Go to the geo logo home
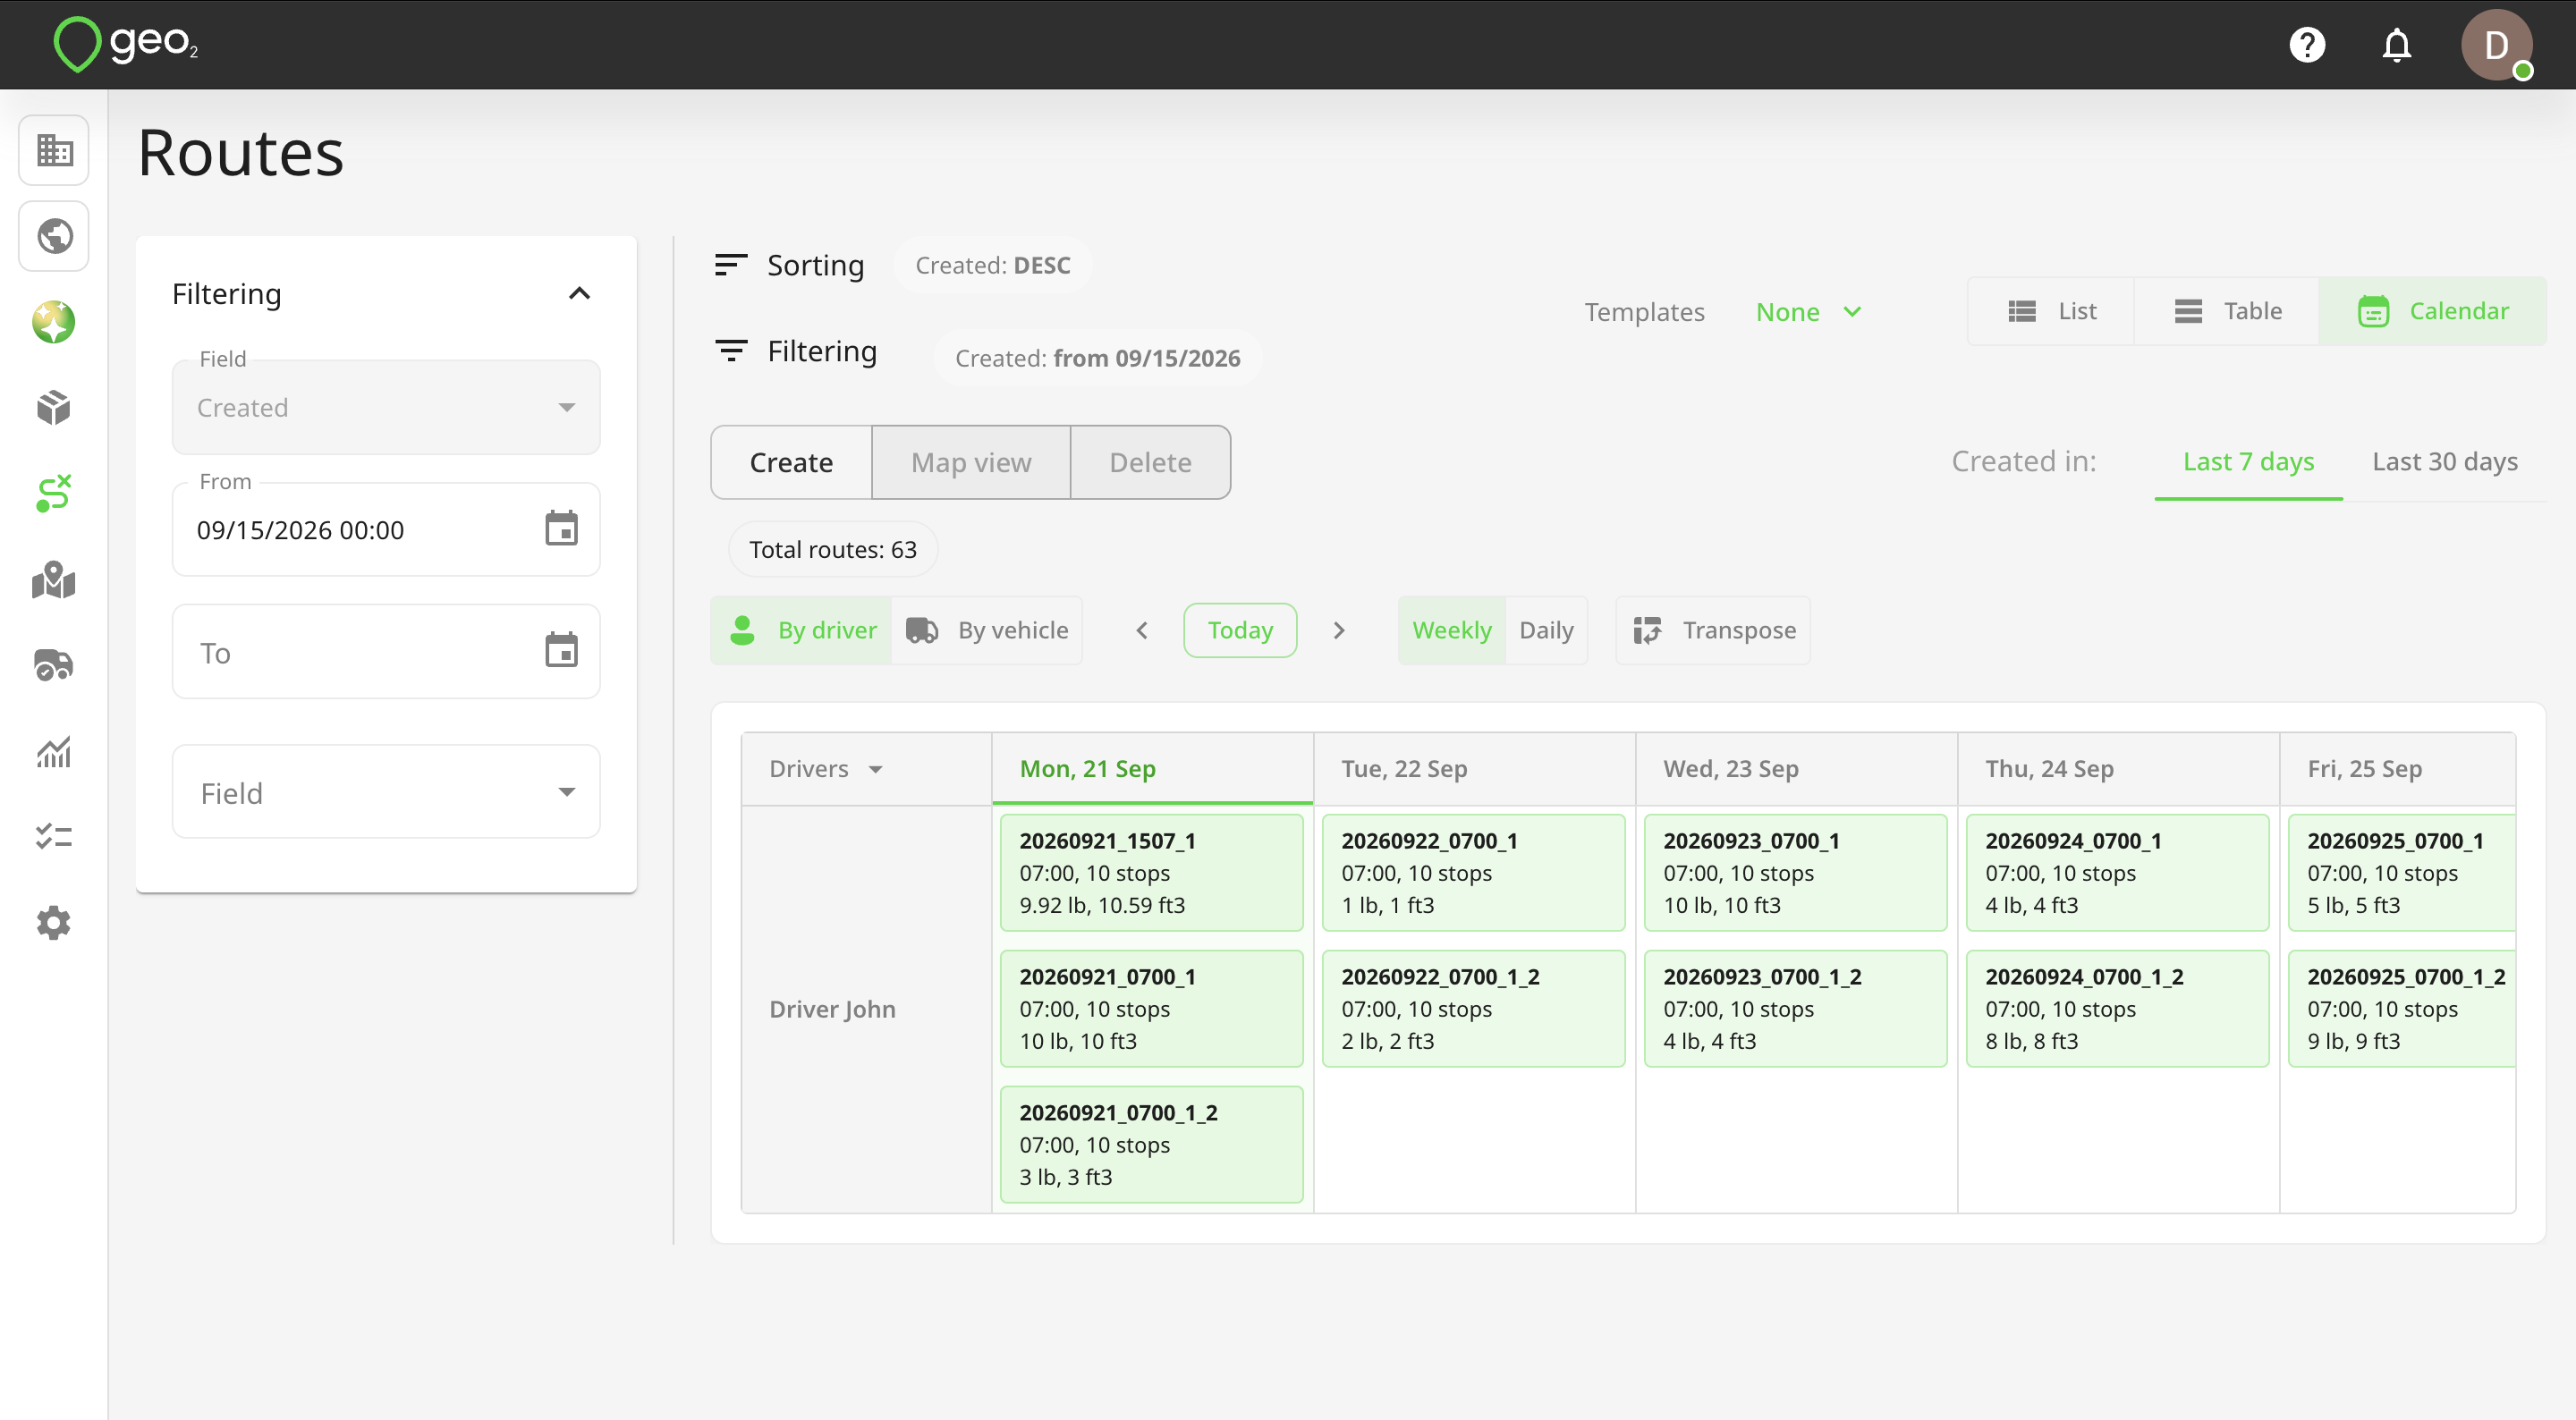Viewport: 2576px width, 1420px height. [x=126, y=43]
